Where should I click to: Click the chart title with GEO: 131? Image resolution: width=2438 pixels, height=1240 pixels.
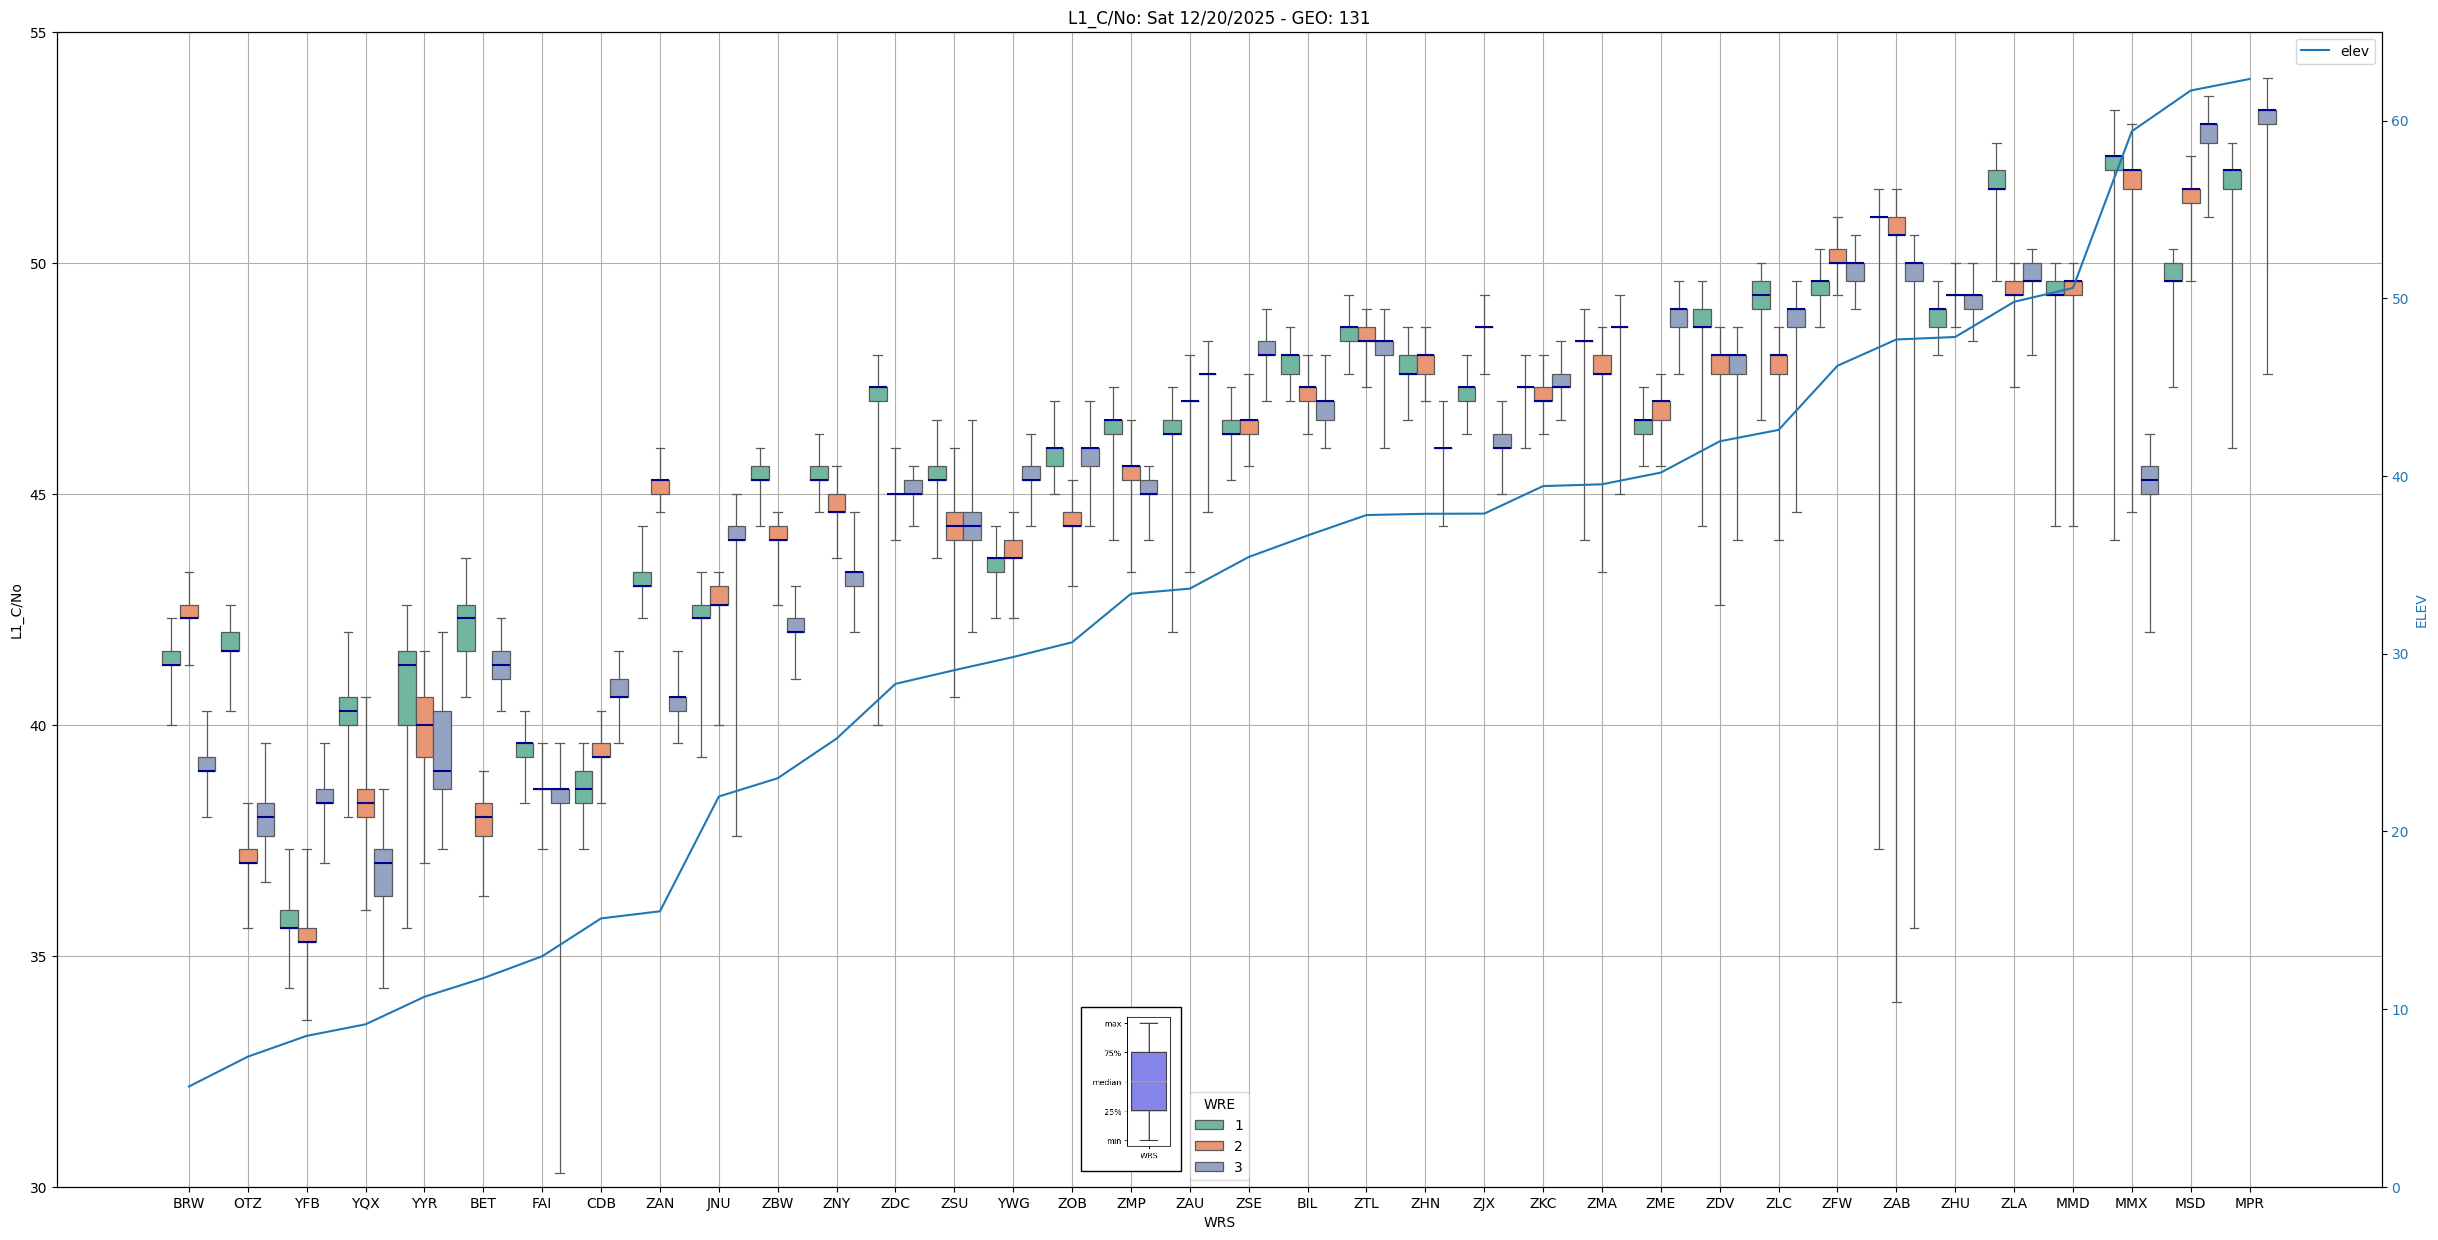[x=1218, y=18]
